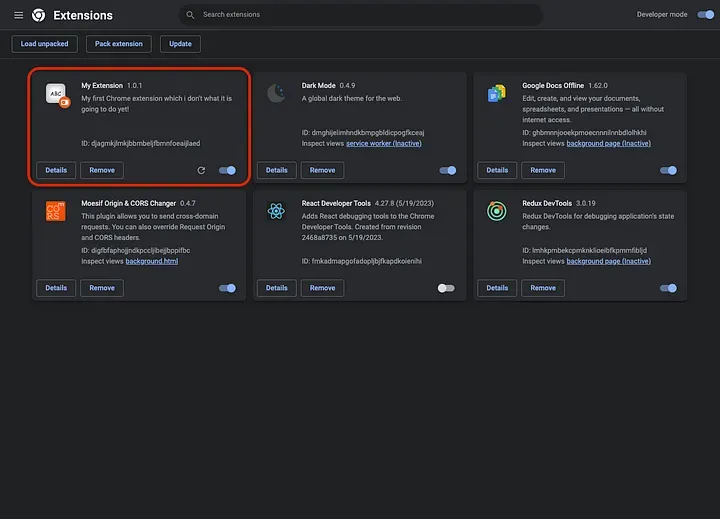
Task: Click the React Developer Tools name text
Action: [336, 203]
